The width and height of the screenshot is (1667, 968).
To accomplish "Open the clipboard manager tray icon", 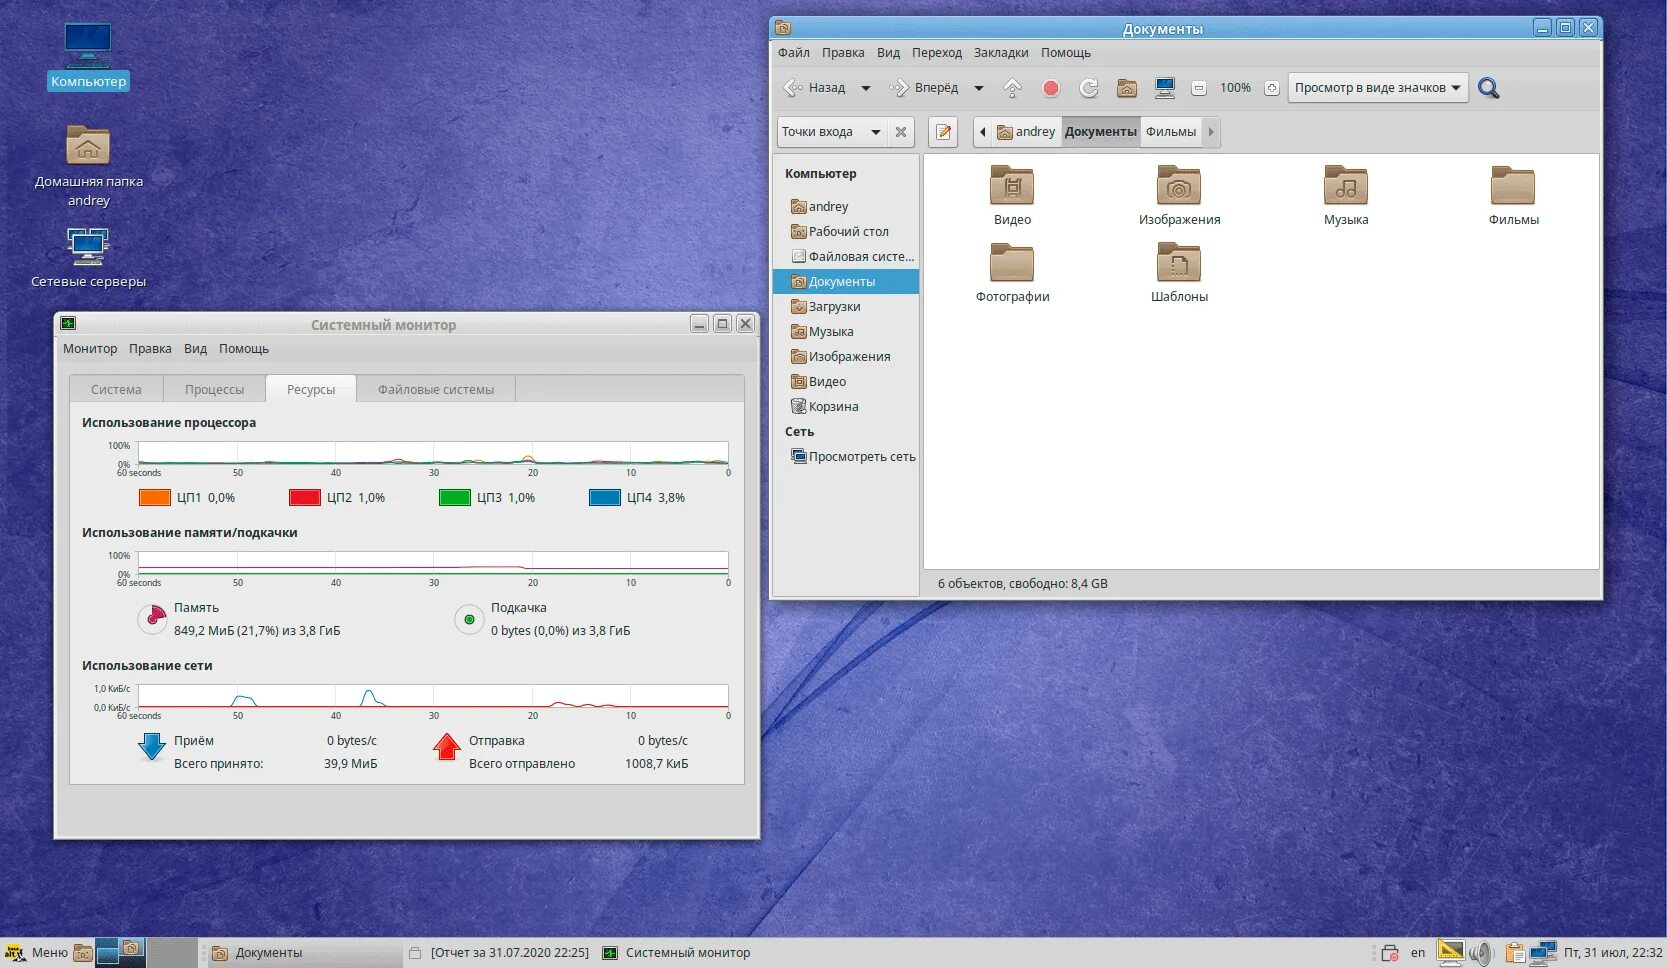I will (x=1515, y=953).
